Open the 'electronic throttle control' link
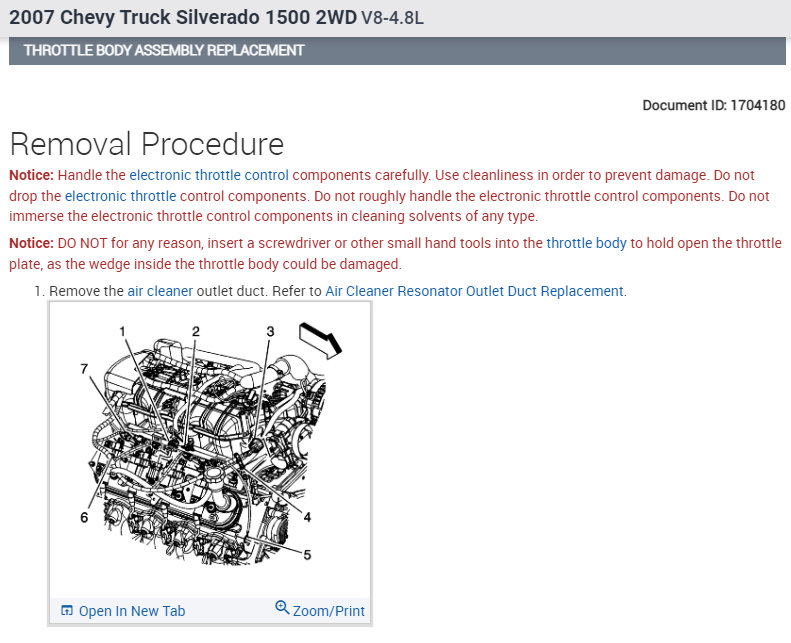791x643 pixels. [x=209, y=175]
